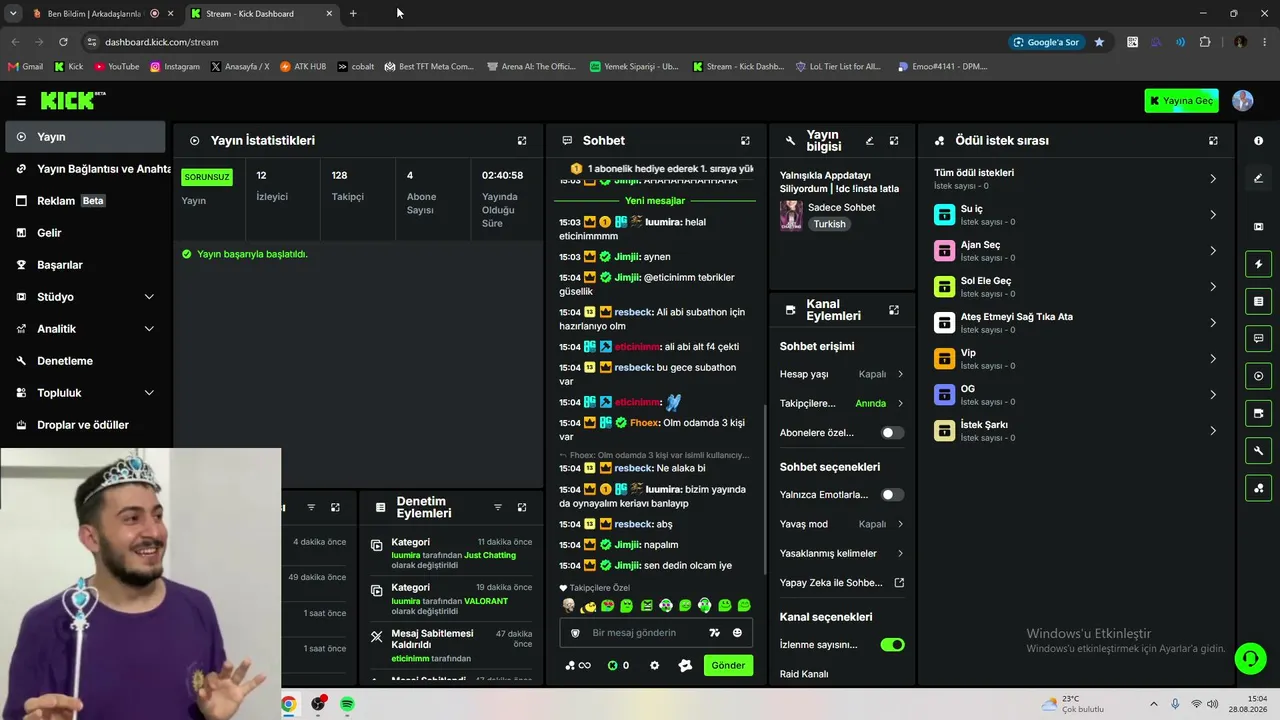Open the Kick support chat bubble
Screen dimensions: 1280x720
[x=1250, y=658]
